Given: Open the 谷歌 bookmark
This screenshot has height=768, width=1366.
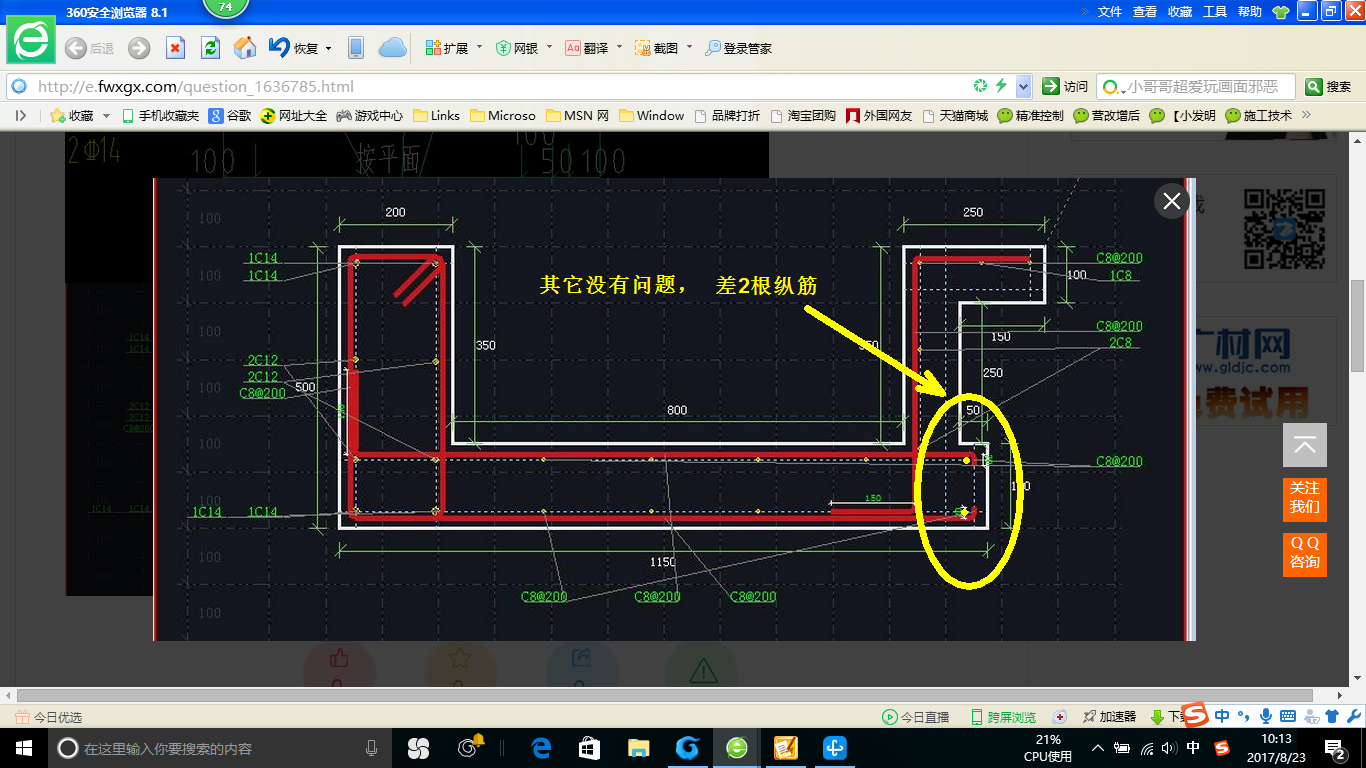Looking at the screenshot, I should tap(230, 116).
